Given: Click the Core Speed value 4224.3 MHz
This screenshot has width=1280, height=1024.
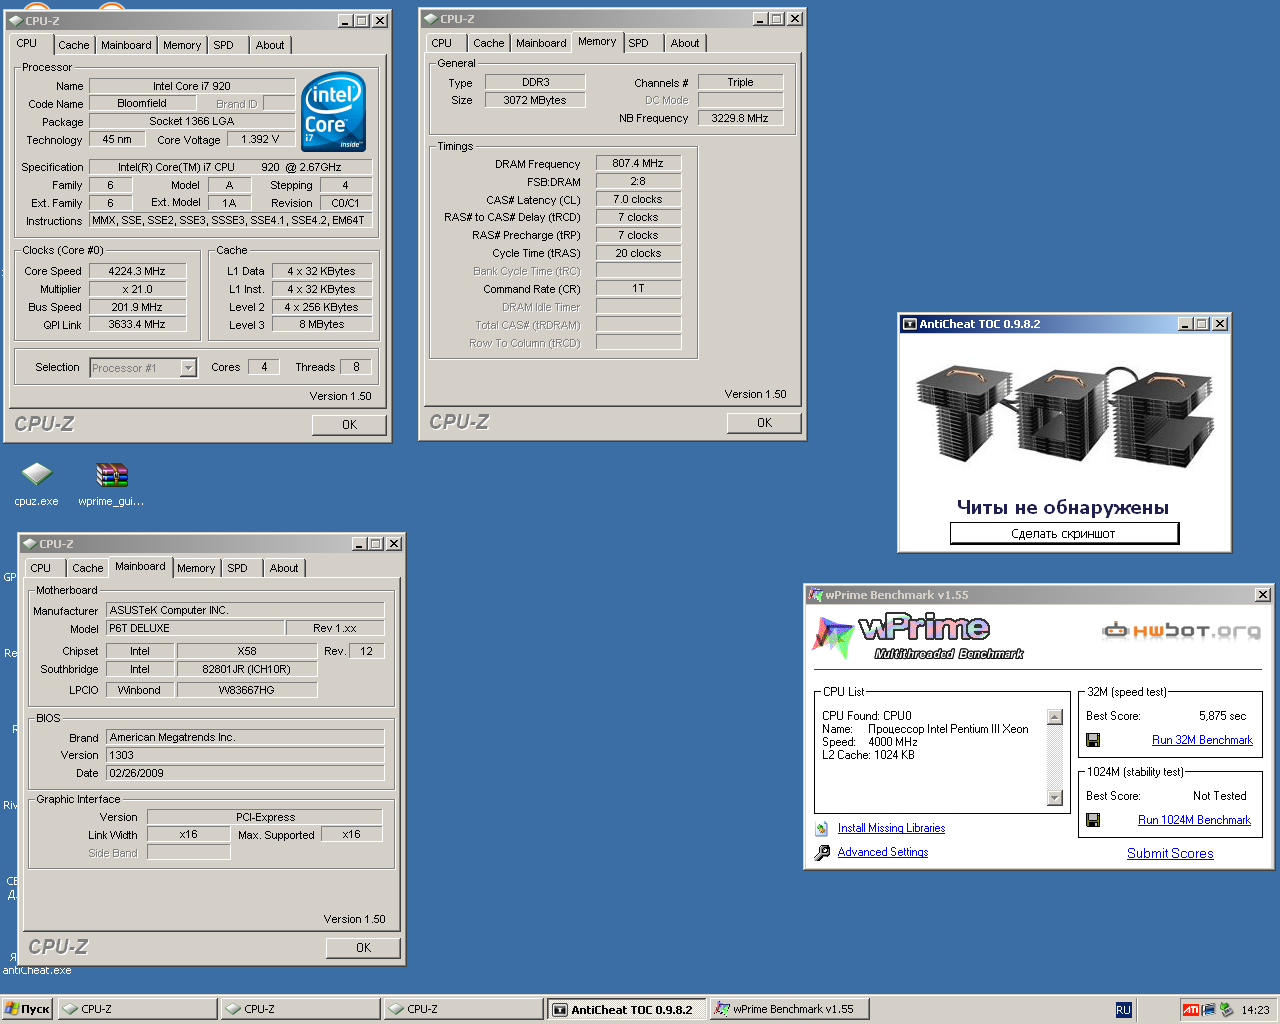Looking at the screenshot, I should coord(137,271).
